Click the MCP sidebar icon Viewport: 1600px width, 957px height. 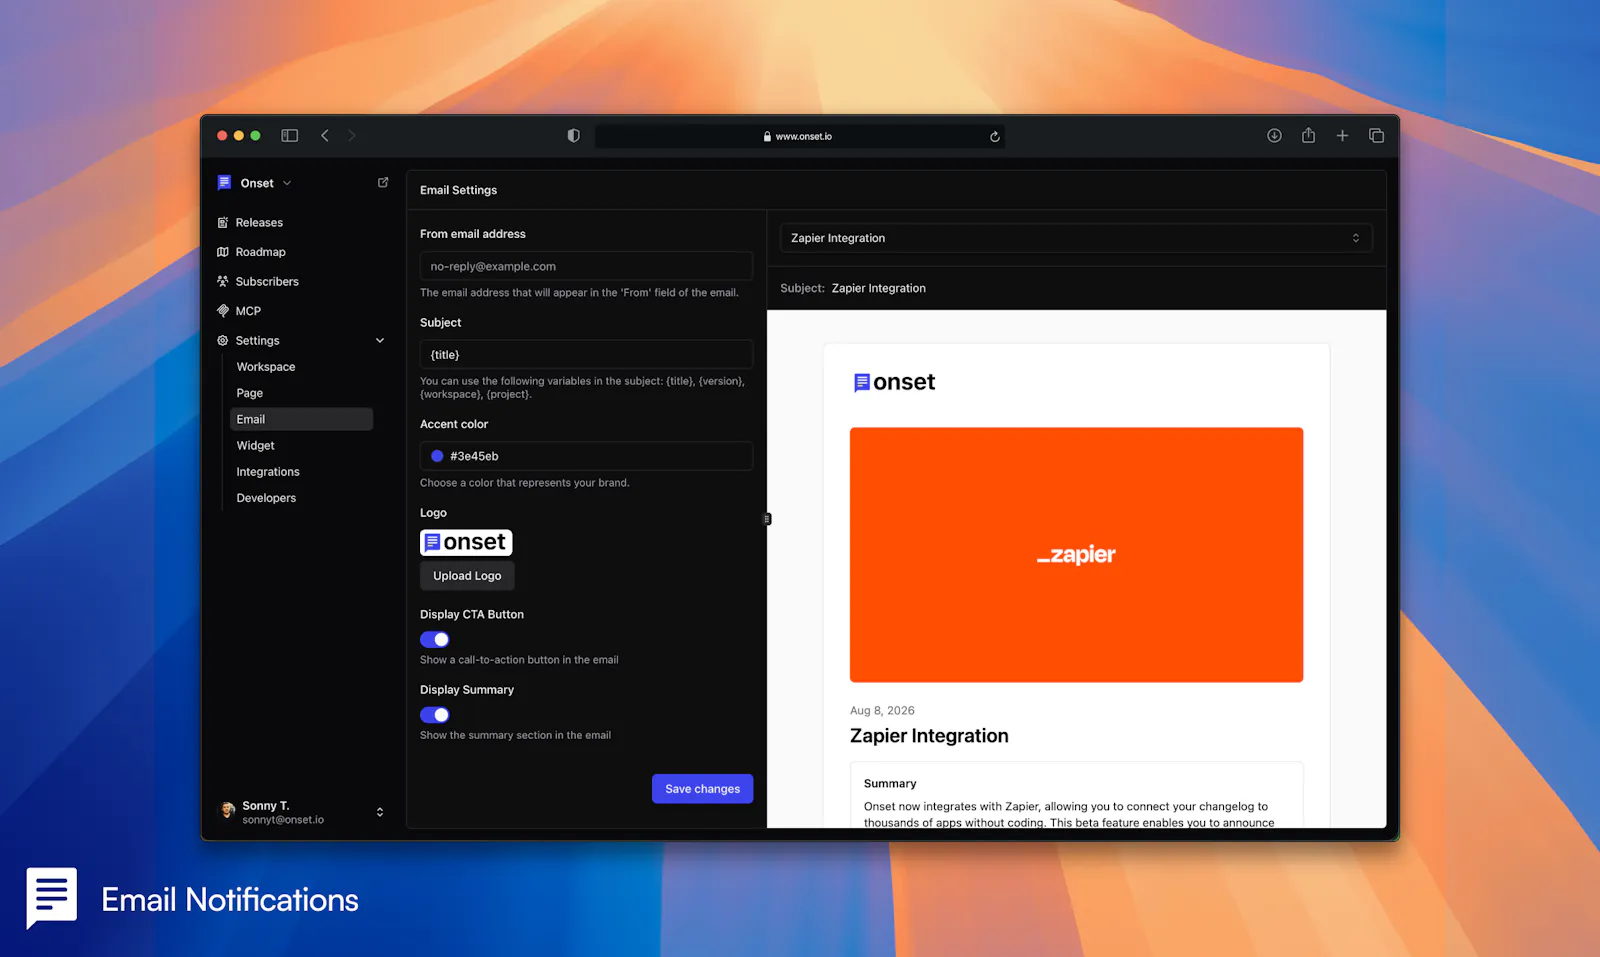223,311
